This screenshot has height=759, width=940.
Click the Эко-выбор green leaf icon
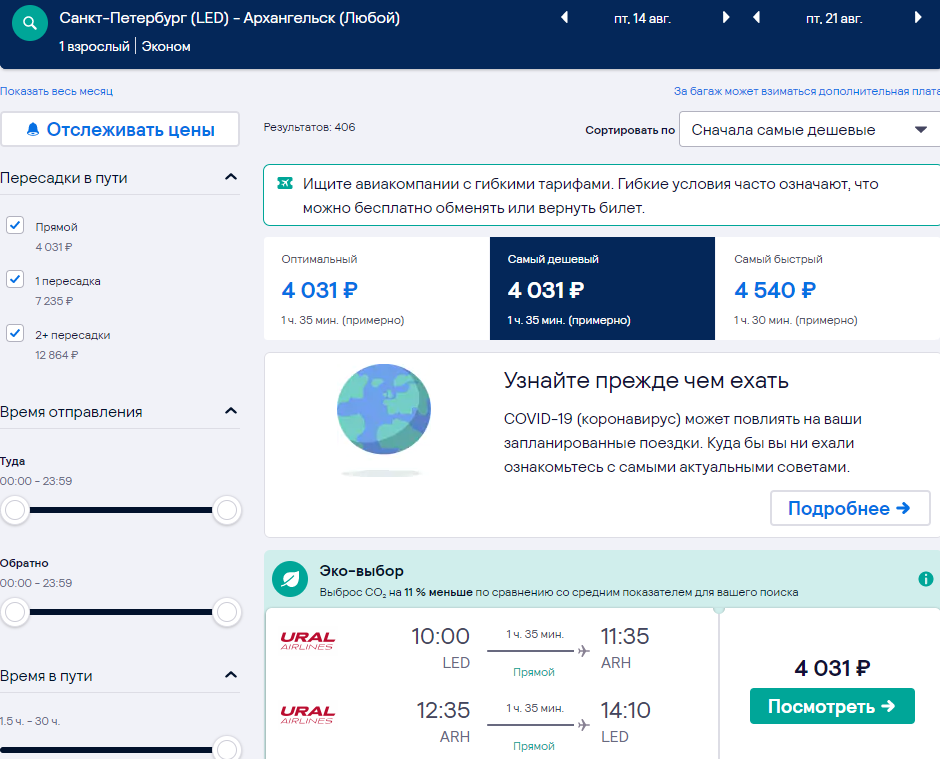coord(290,579)
